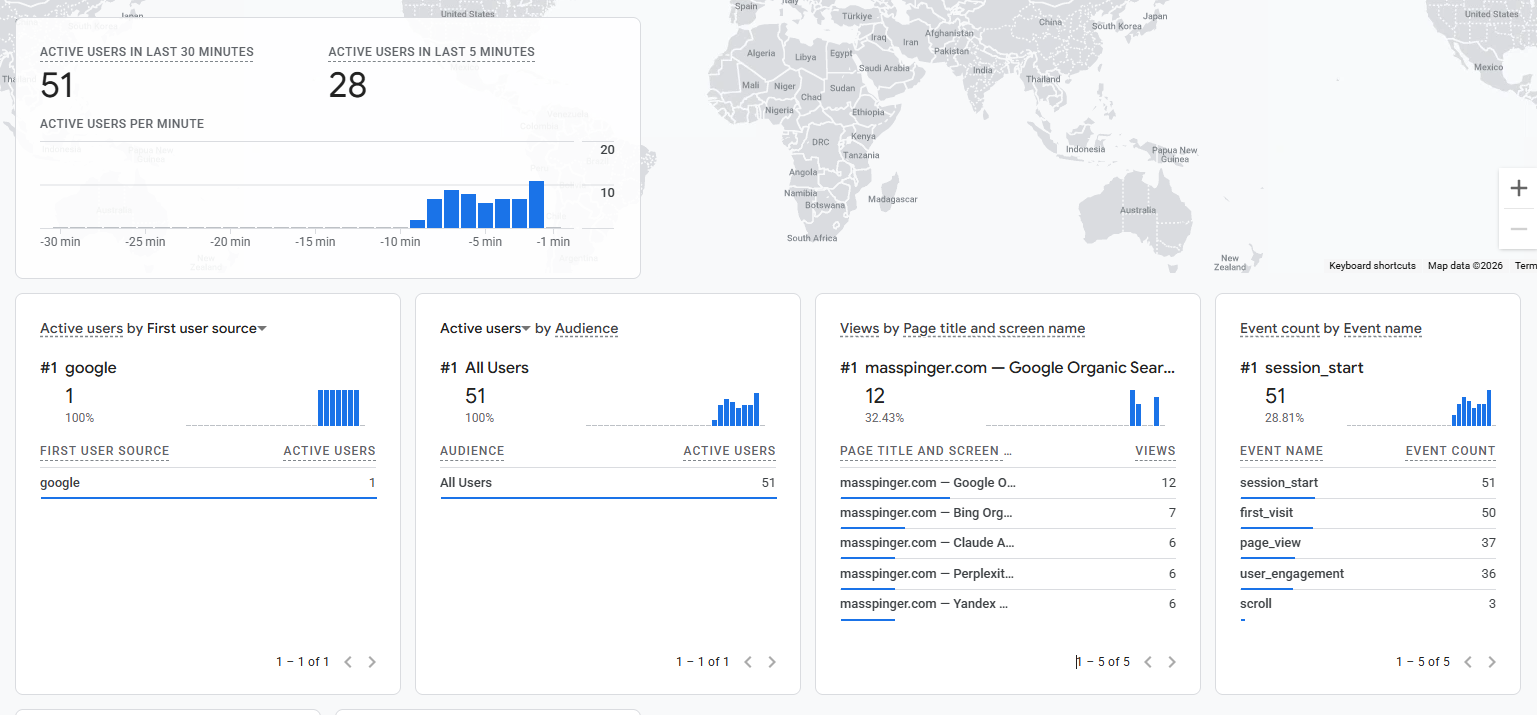The width and height of the screenshot is (1537, 715).
Task: Click Page title and screen name heading
Action: (994, 329)
